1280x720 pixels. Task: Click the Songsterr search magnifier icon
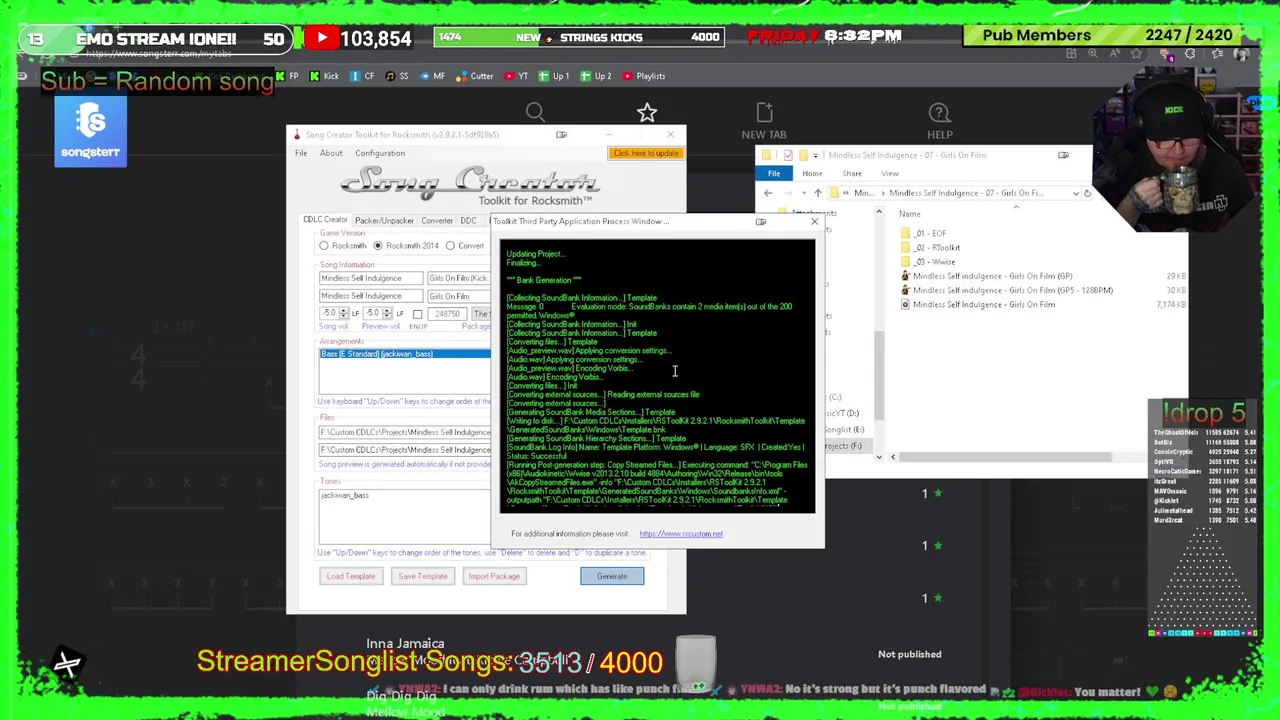(x=535, y=113)
